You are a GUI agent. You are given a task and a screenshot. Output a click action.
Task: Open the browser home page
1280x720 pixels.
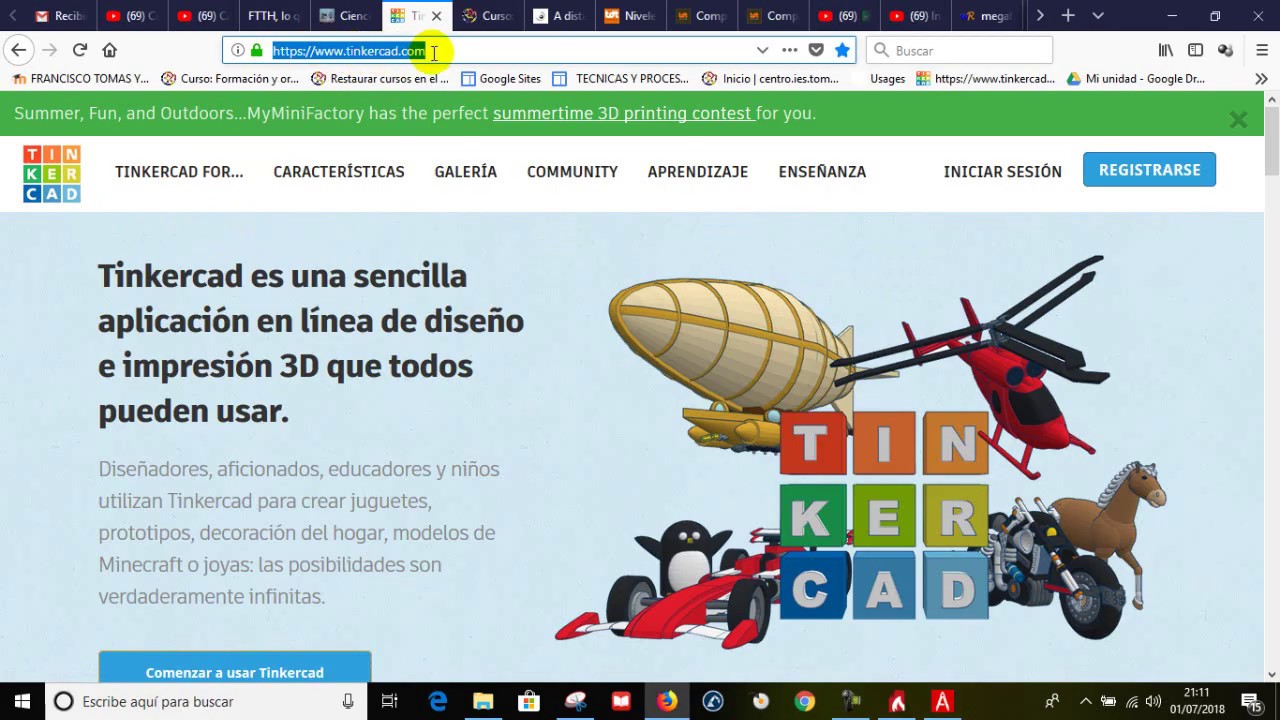point(110,50)
